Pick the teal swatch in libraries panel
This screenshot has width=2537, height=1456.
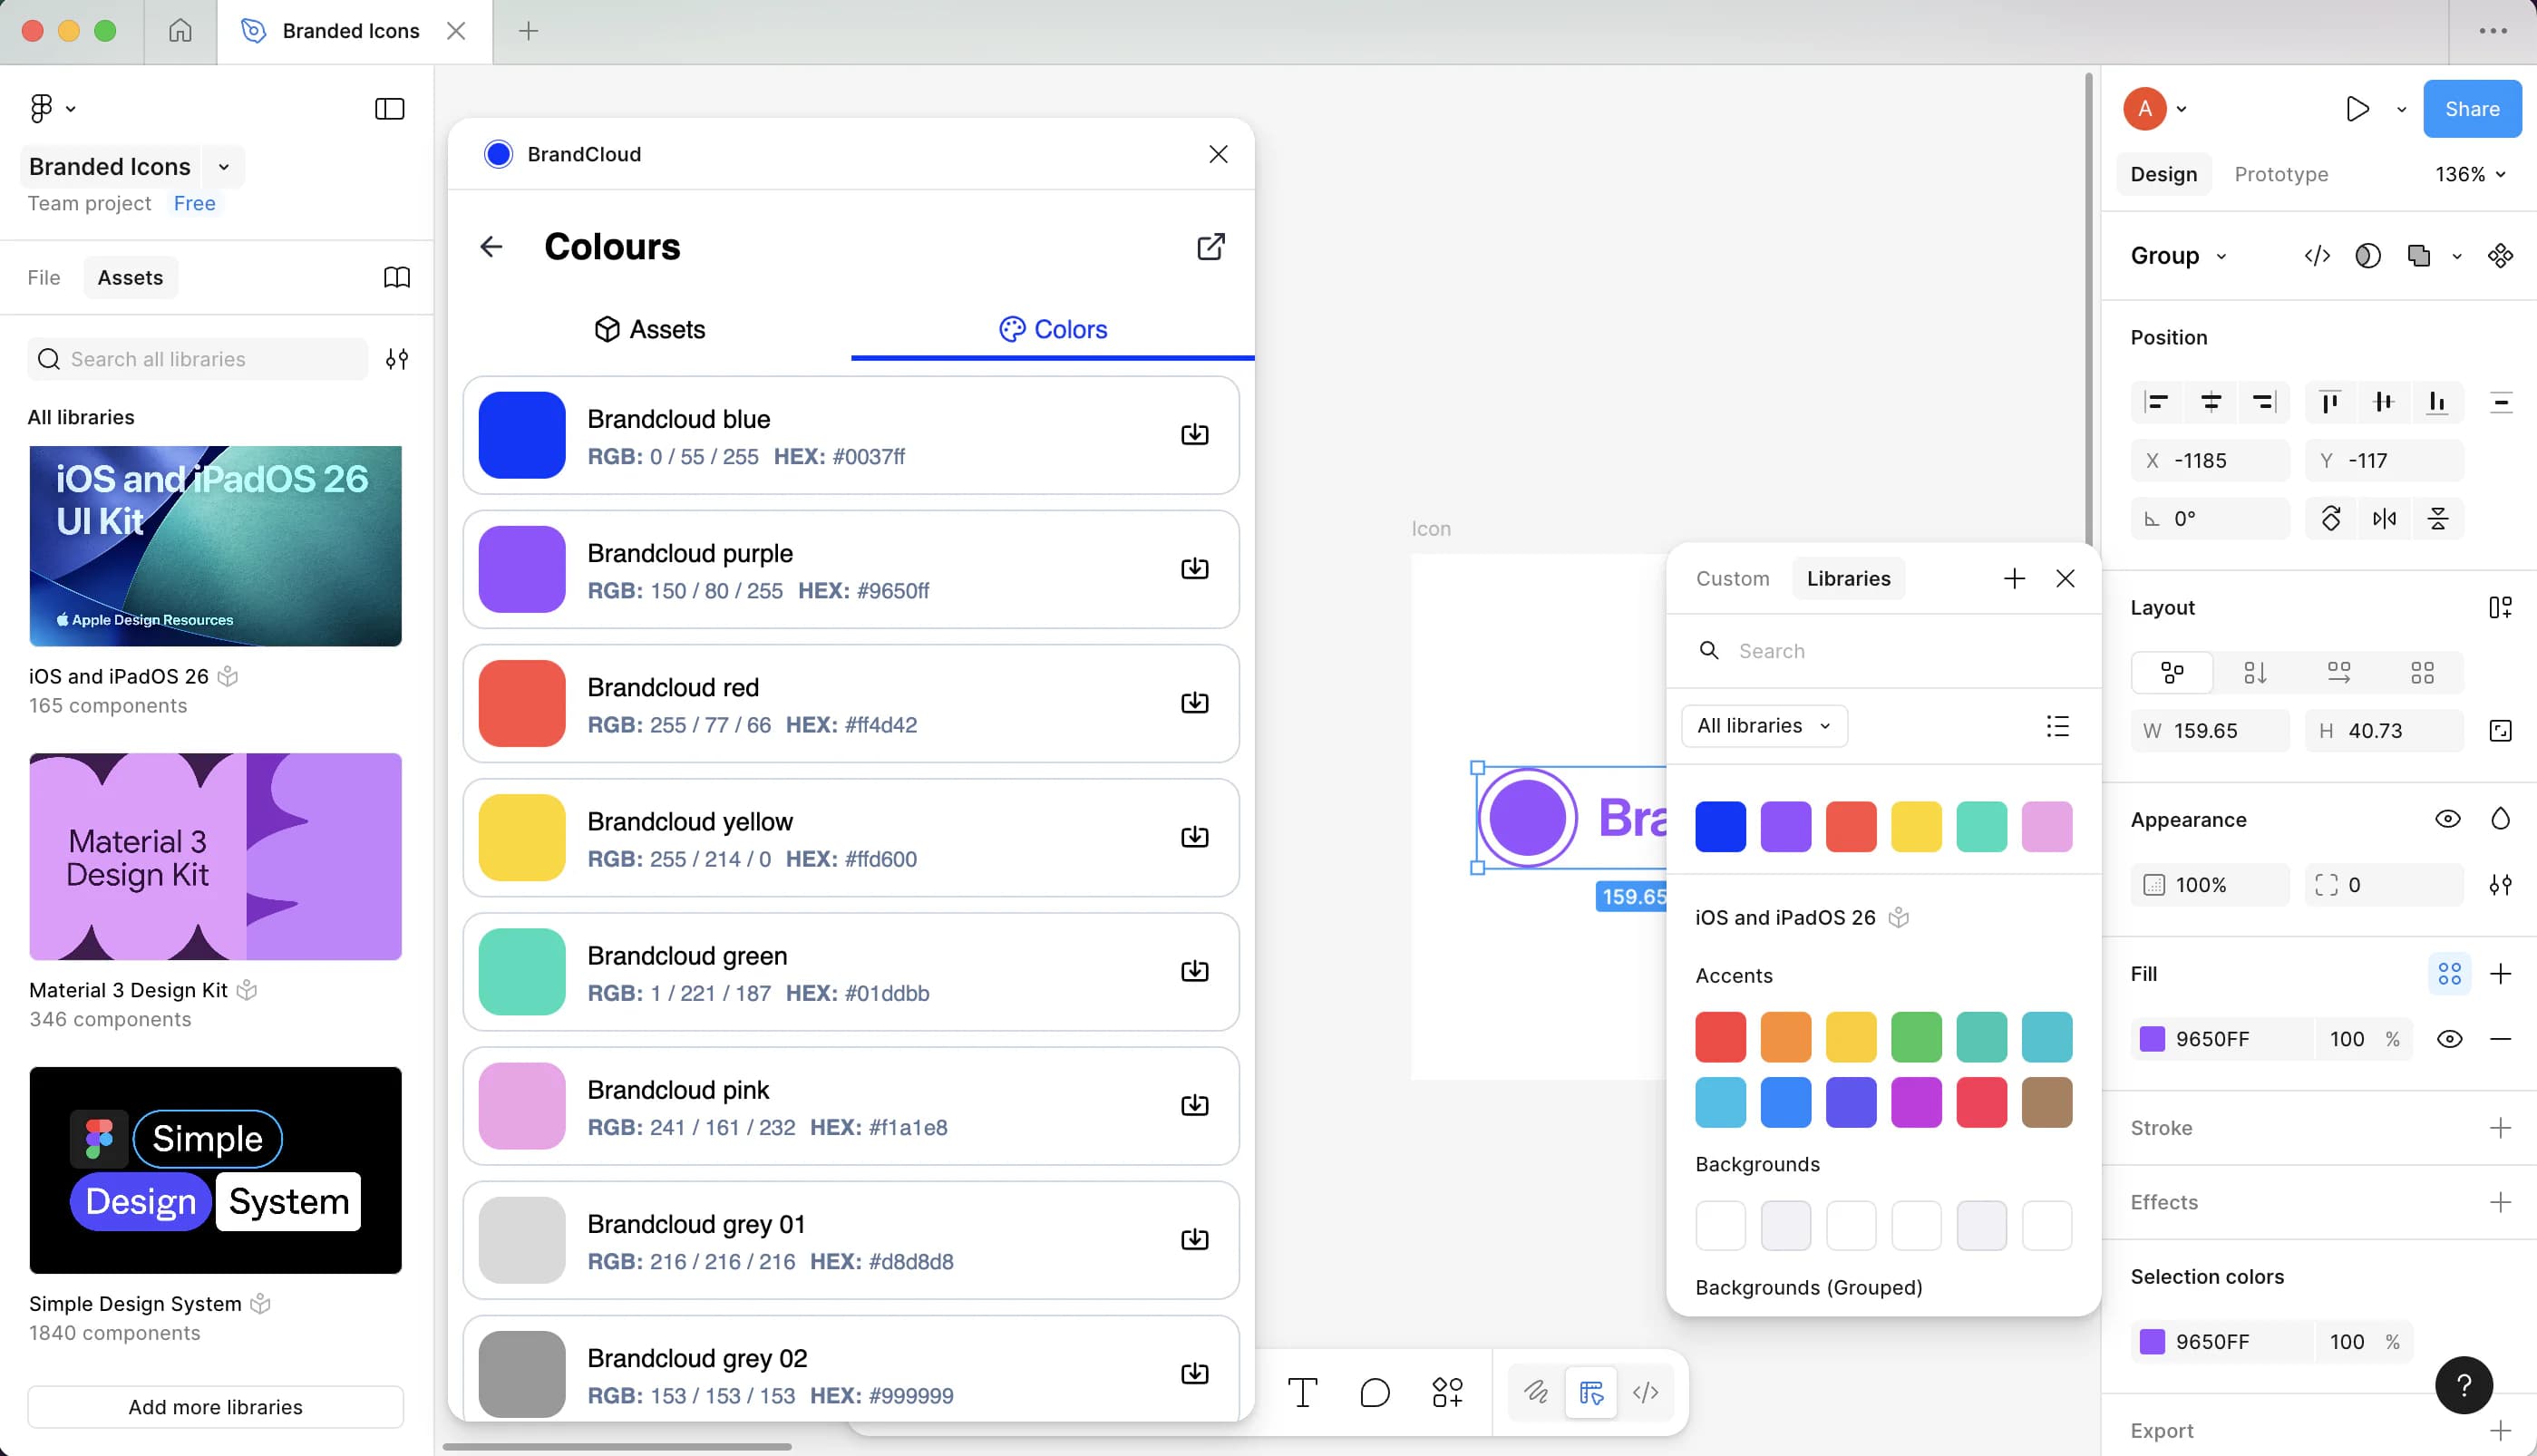[1981, 826]
